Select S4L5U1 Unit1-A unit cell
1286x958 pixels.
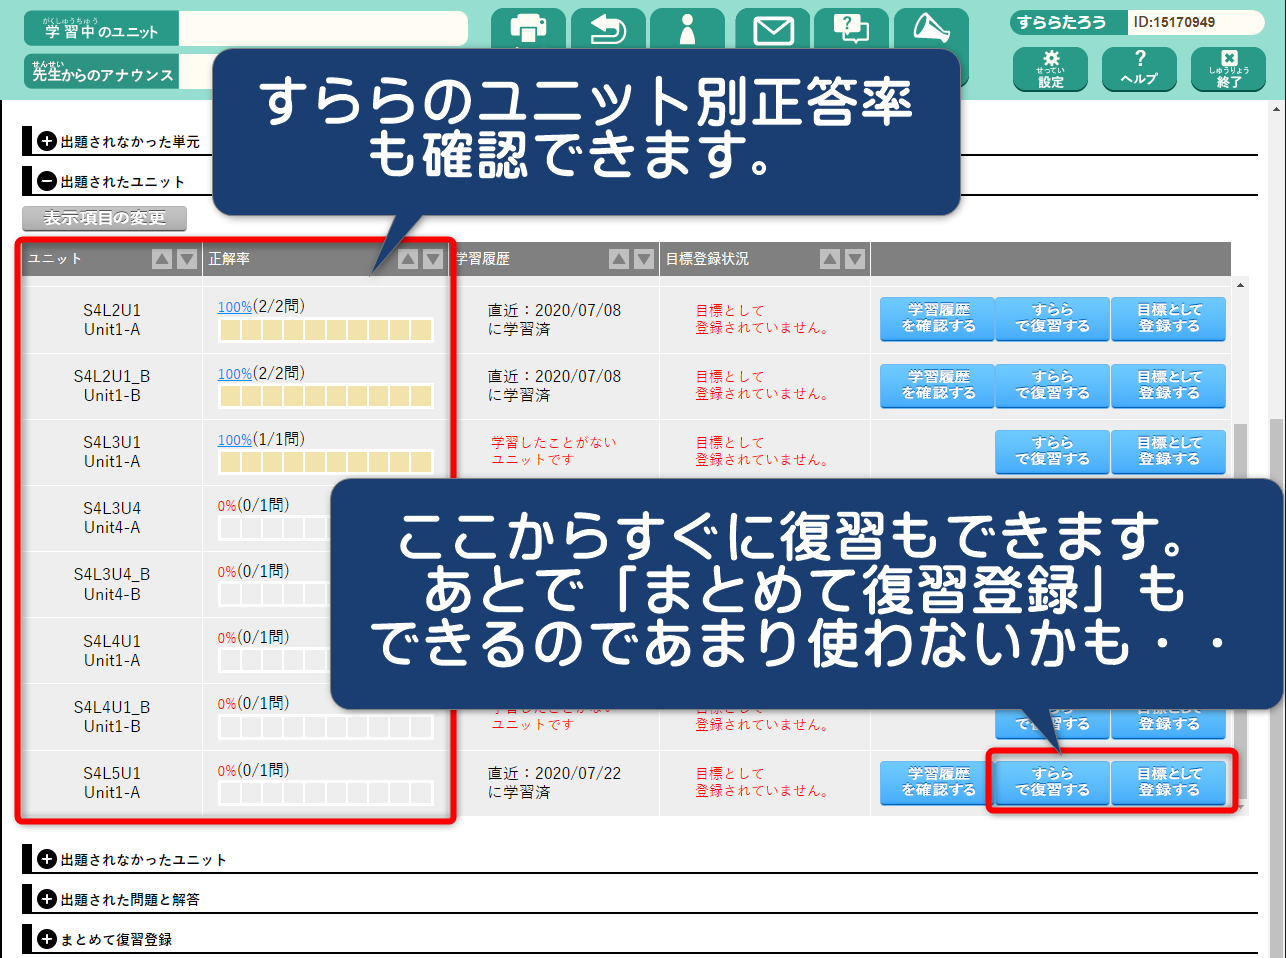112,783
